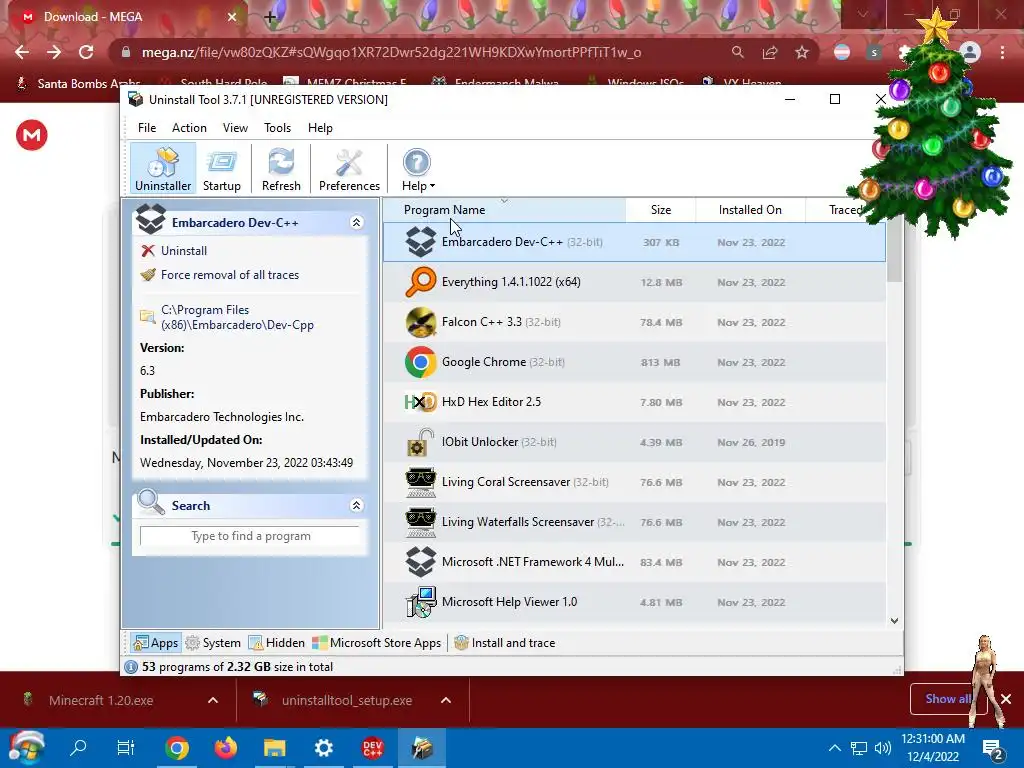Click Chrome's Back navigation arrow
1024x768 pixels.
22,52
